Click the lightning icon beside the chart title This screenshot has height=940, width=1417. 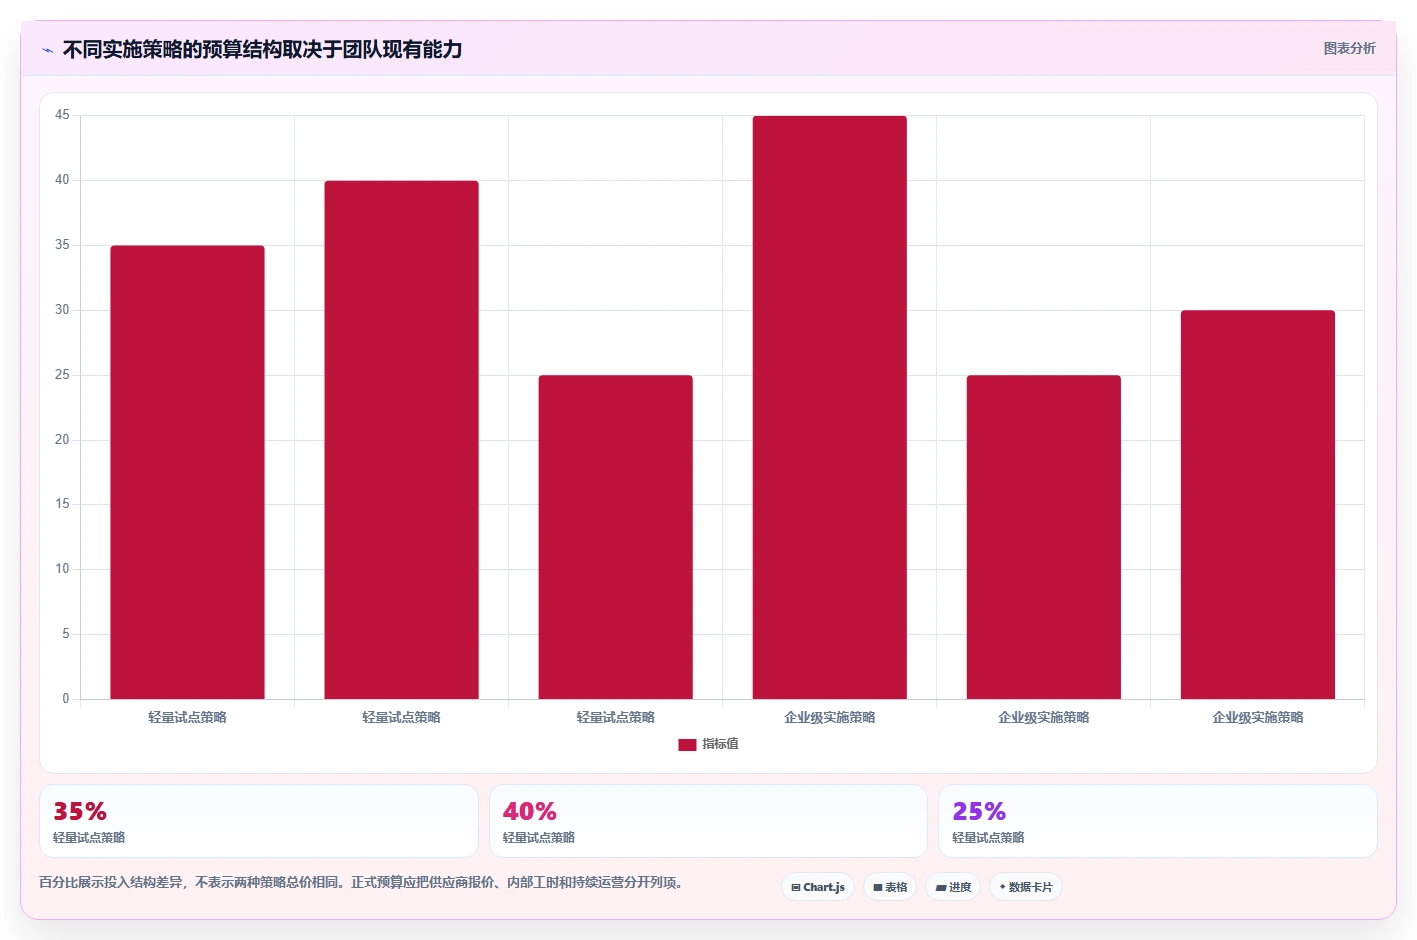(47, 50)
